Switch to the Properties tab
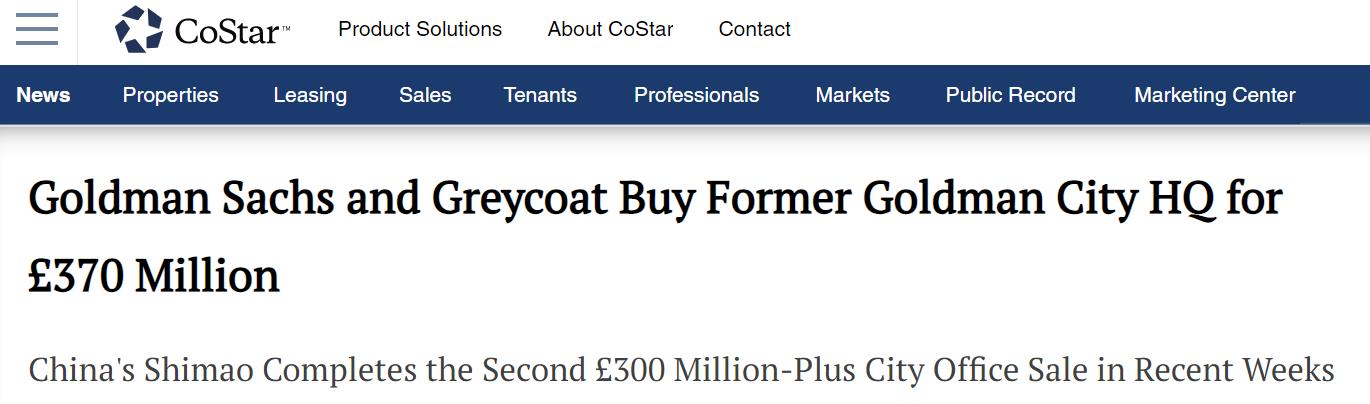This screenshot has height=404, width=1370. [x=170, y=95]
